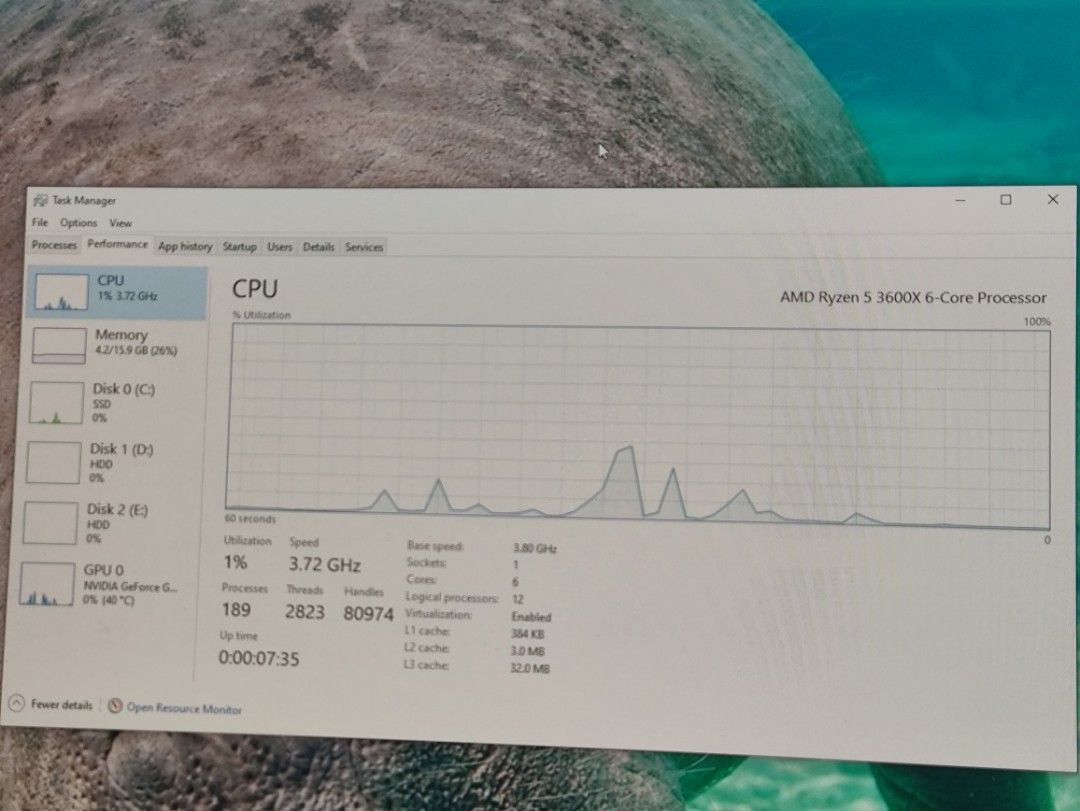The height and width of the screenshot is (811, 1080).
Task: Click the up time value 0:00:07:35
Action: [x=259, y=659]
